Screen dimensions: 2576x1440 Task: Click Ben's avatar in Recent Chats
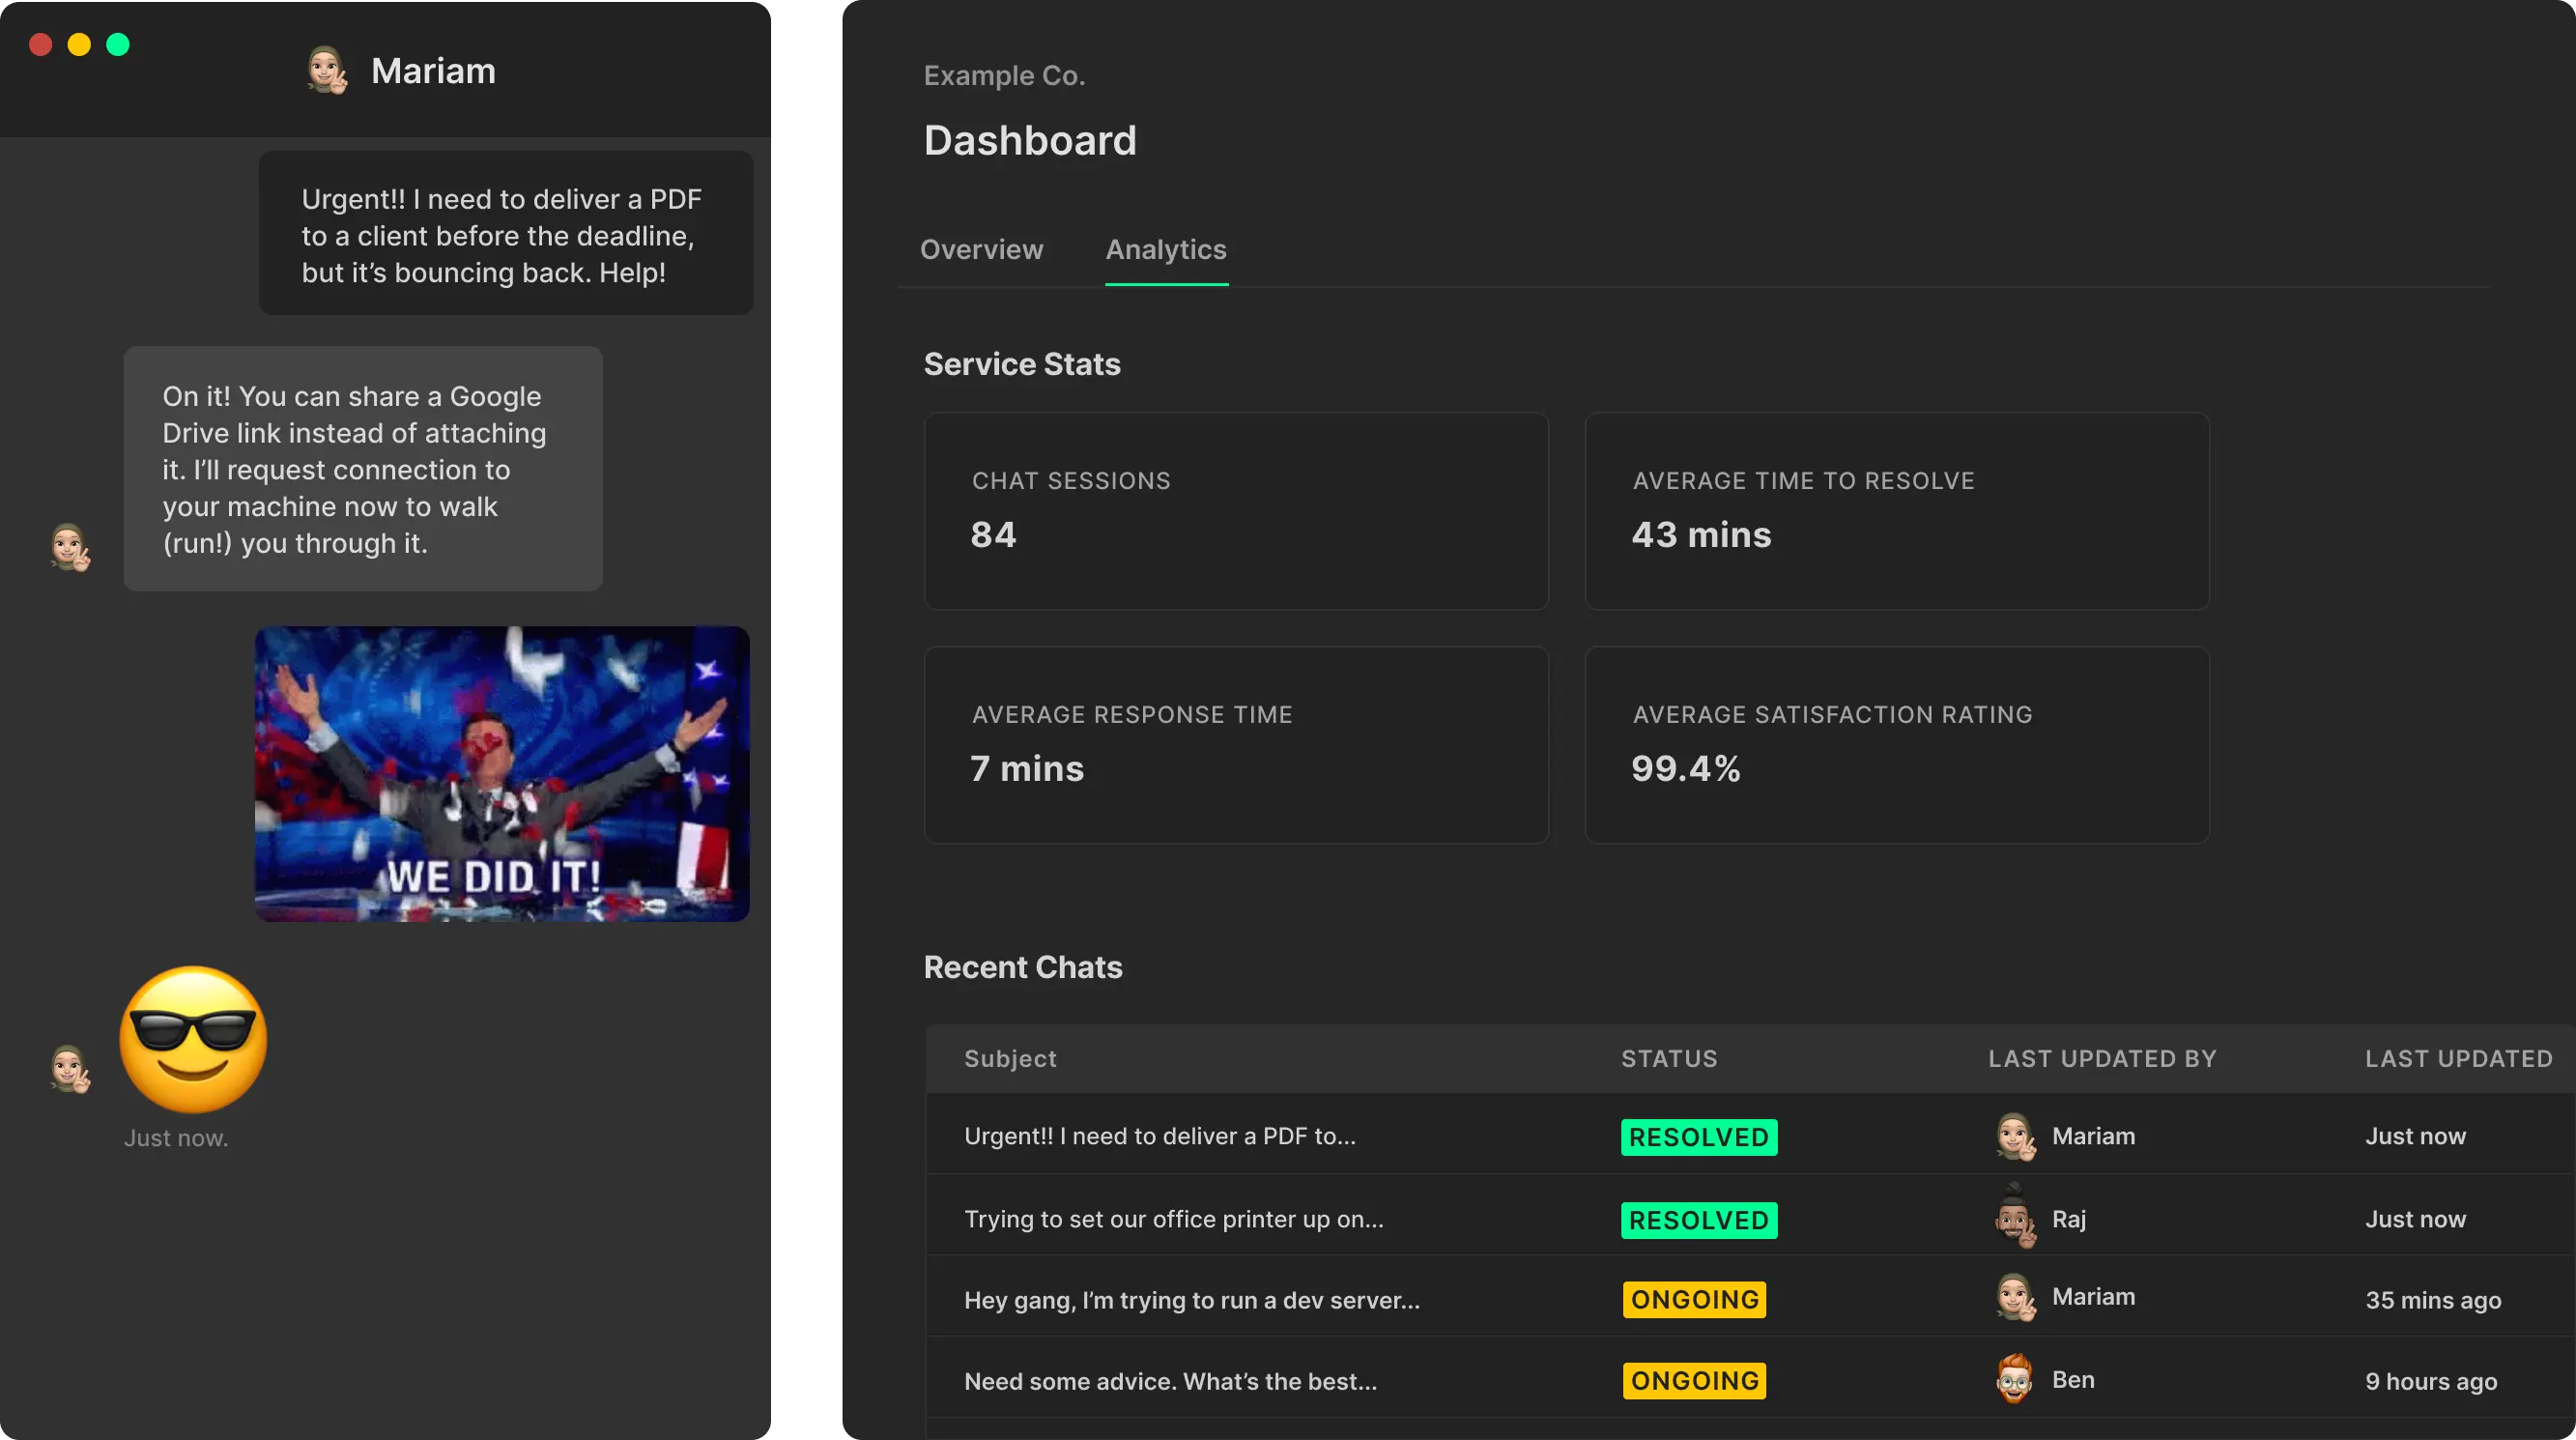(2014, 1380)
